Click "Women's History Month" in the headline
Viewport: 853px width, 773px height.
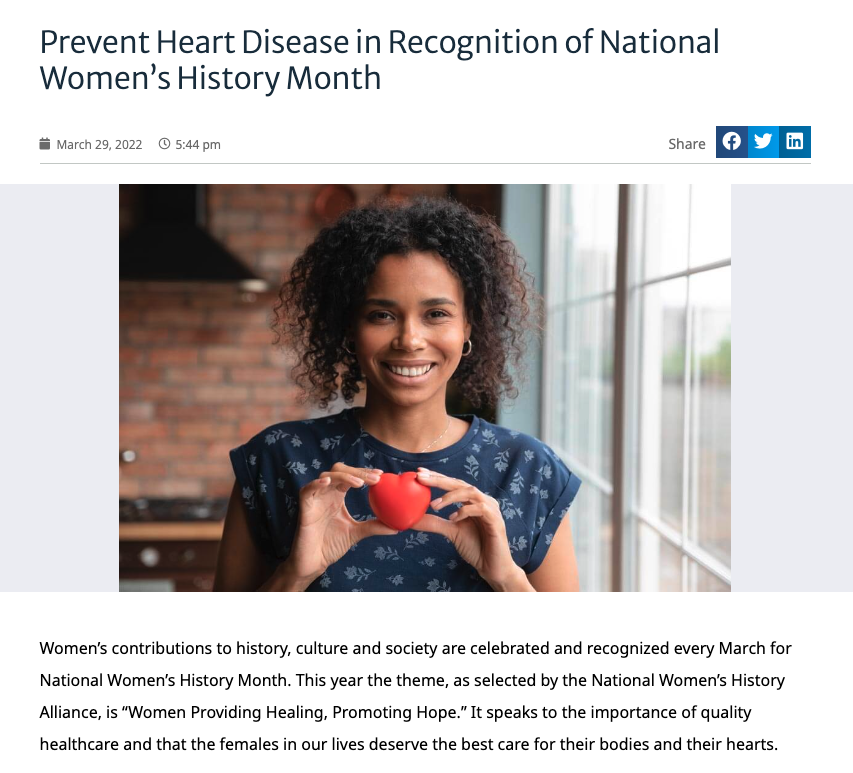pyautogui.click(x=210, y=78)
